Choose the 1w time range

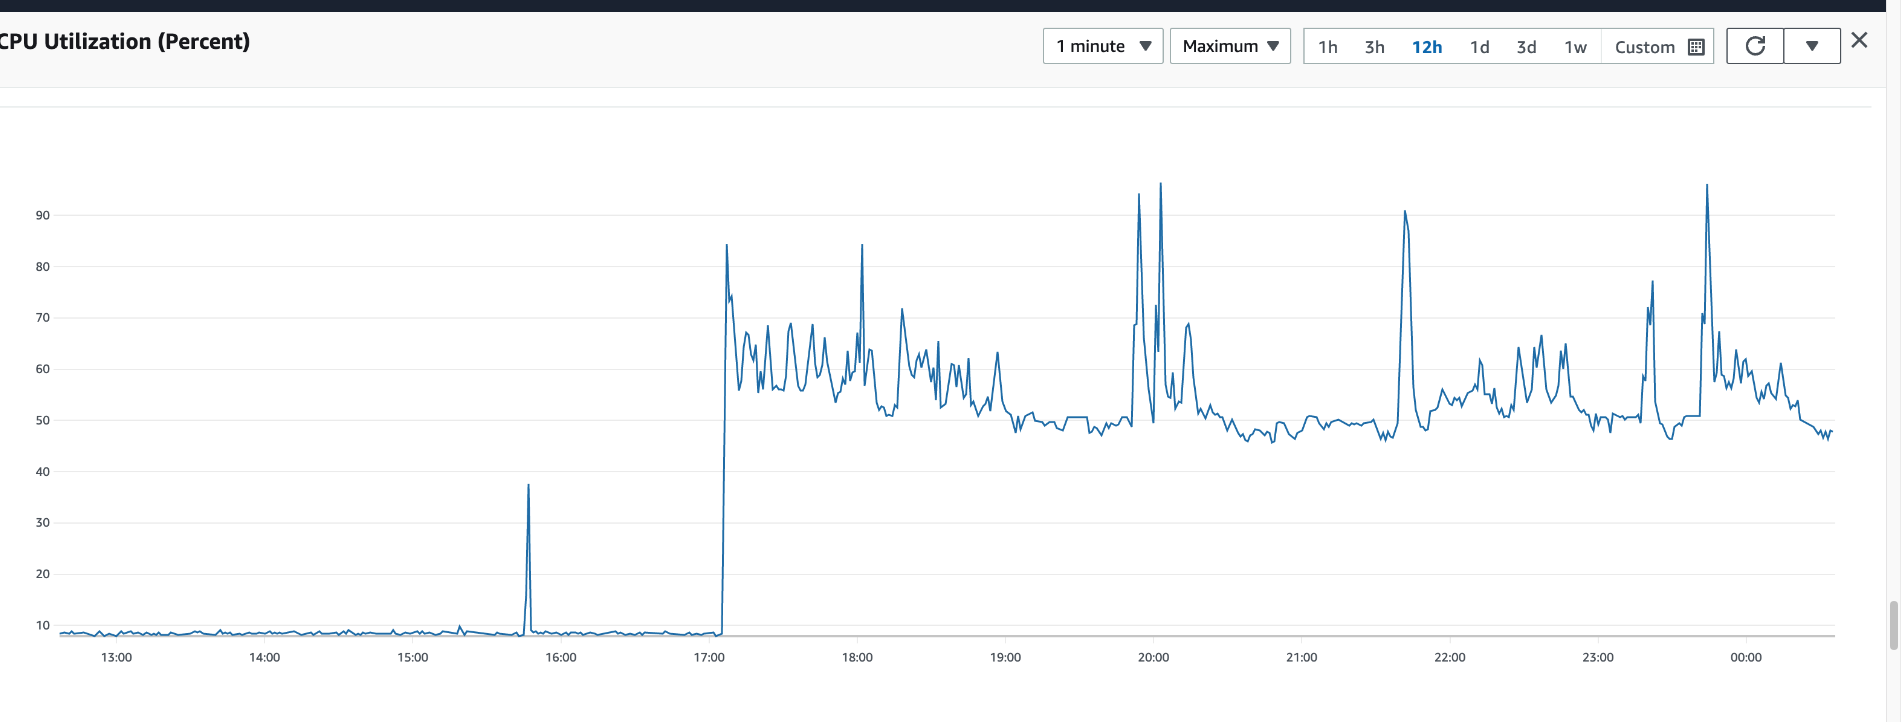pos(1576,47)
